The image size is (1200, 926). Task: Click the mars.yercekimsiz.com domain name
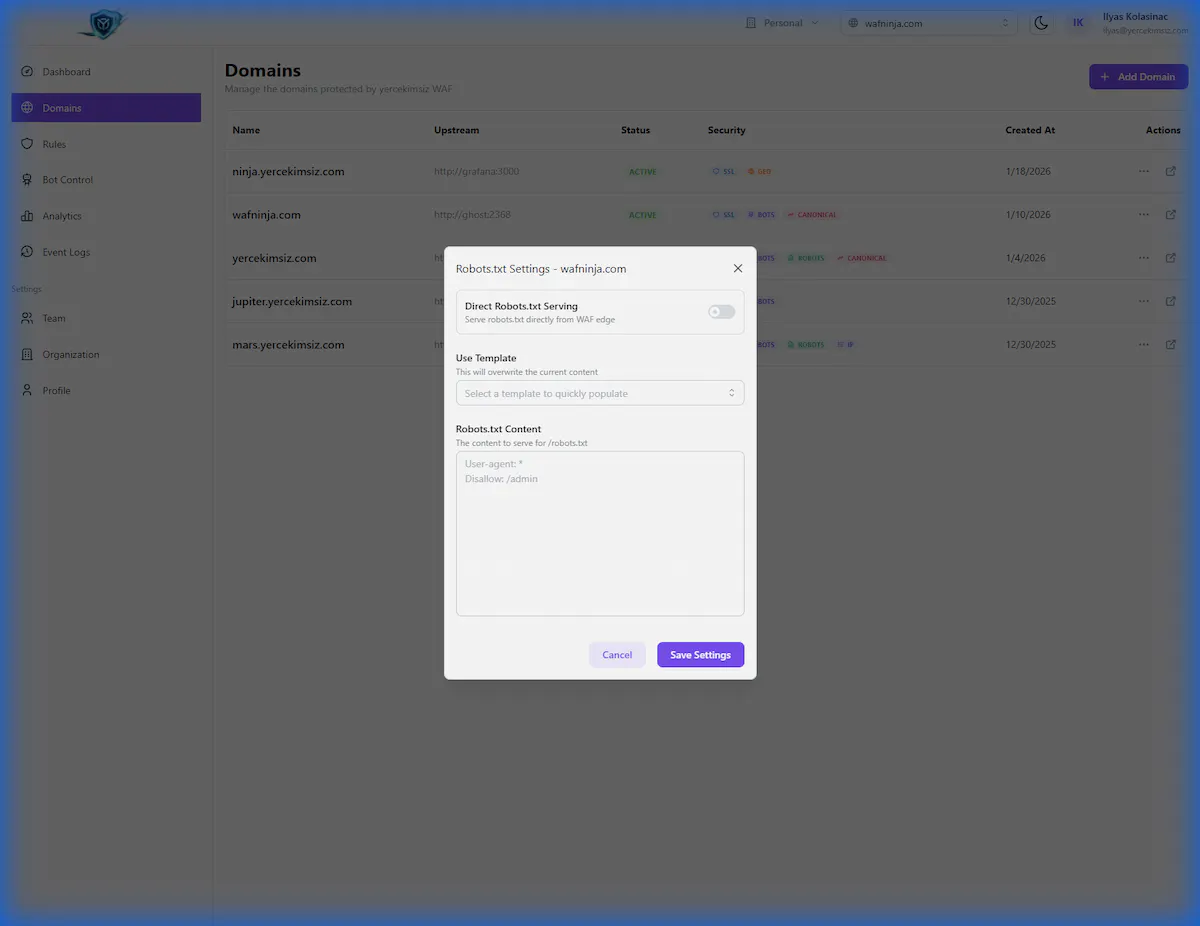point(288,345)
